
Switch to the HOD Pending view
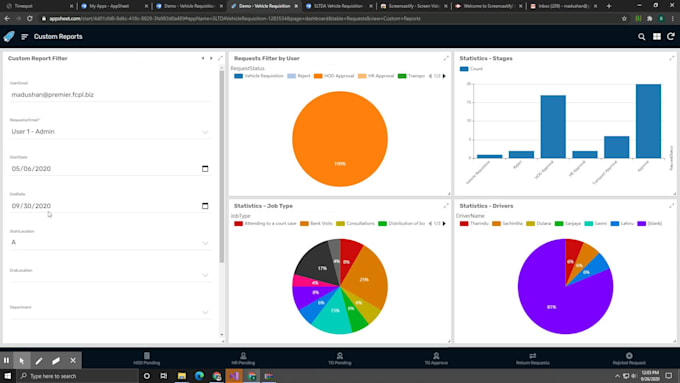147,358
